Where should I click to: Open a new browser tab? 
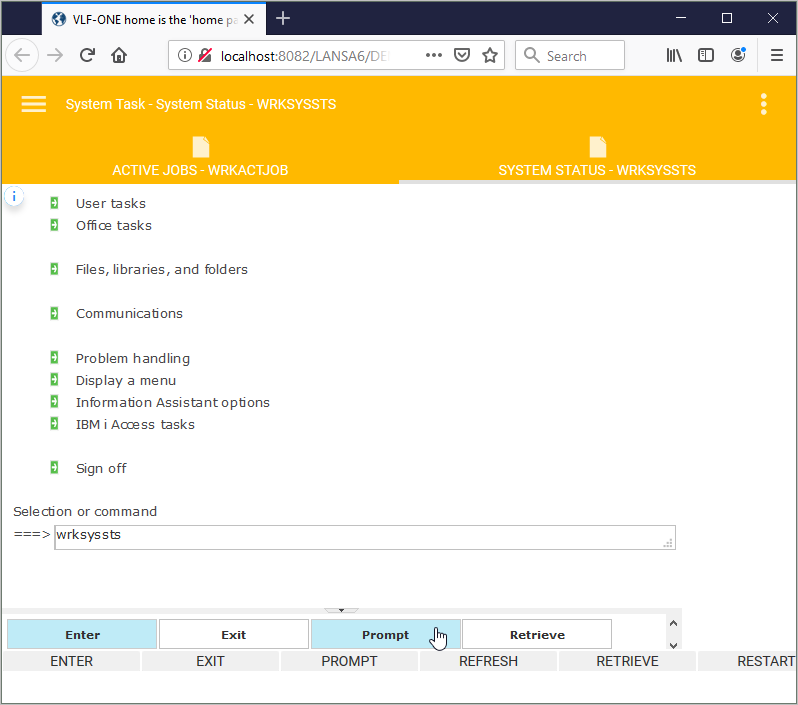(283, 18)
